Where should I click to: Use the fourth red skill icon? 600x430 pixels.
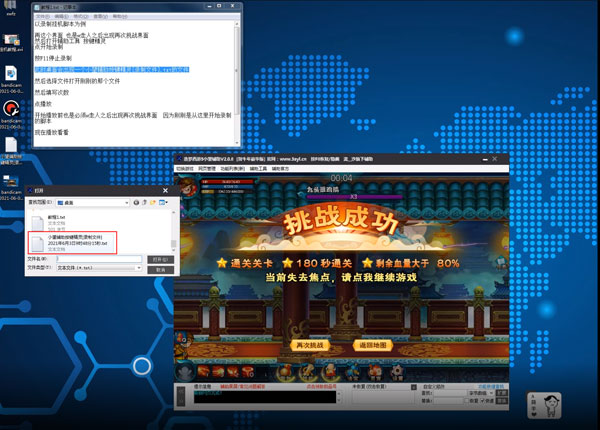pos(248,371)
